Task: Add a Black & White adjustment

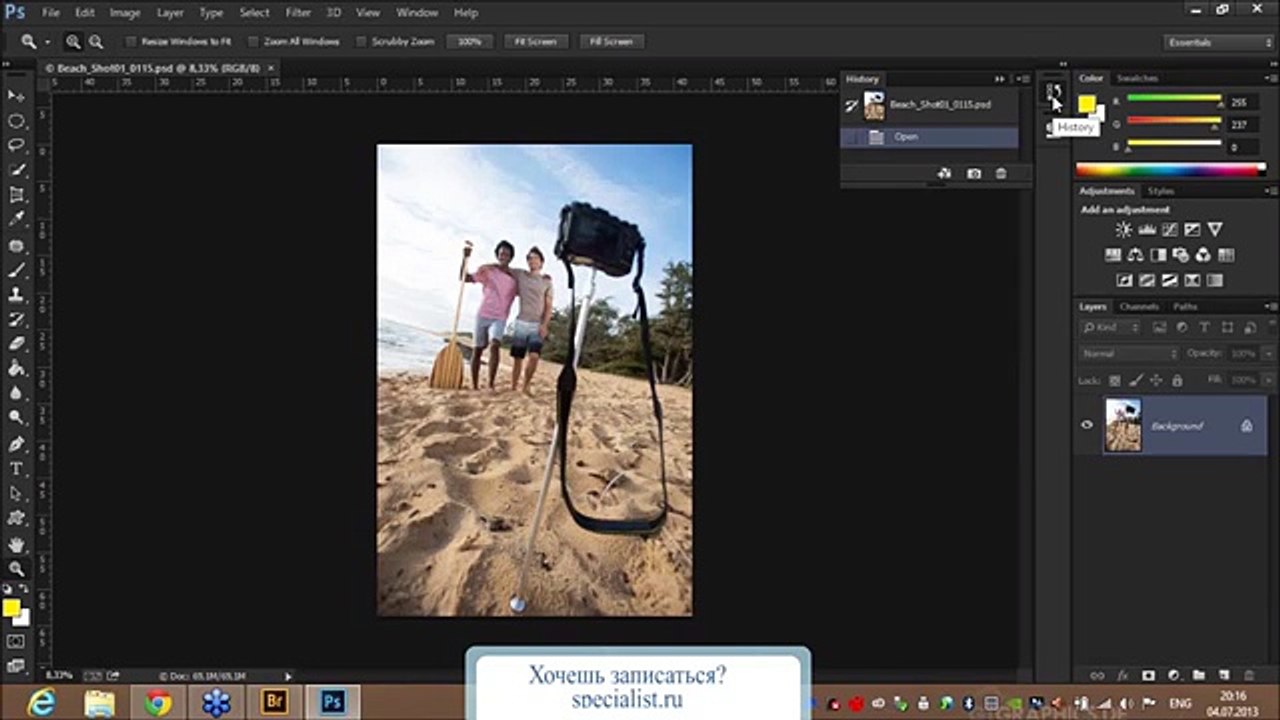Action: pyautogui.click(x=1158, y=255)
